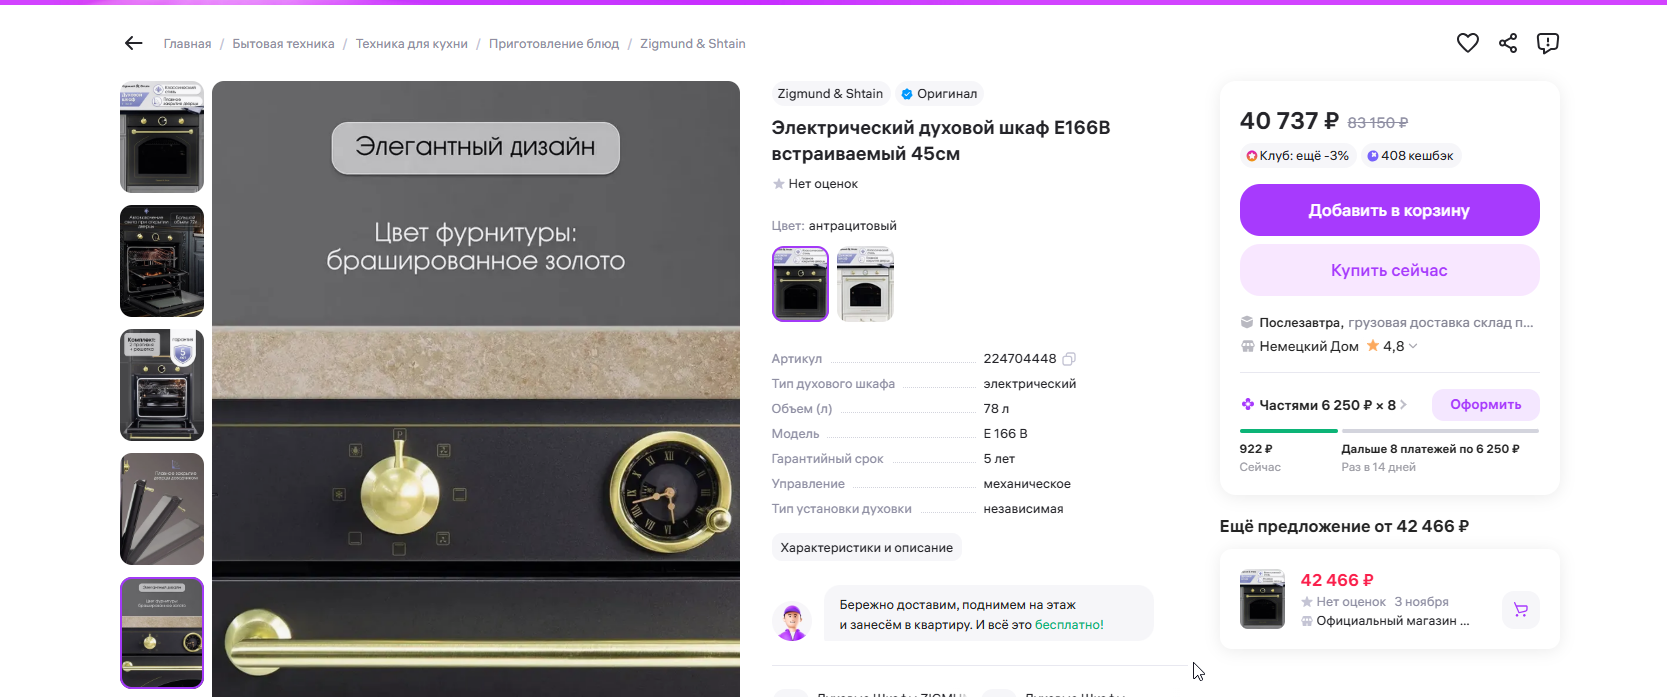The height and width of the screenshot is (697, 1667).
Task: Select the anthracite color variant
Action: pyautogui.click(x=800, y=284)
